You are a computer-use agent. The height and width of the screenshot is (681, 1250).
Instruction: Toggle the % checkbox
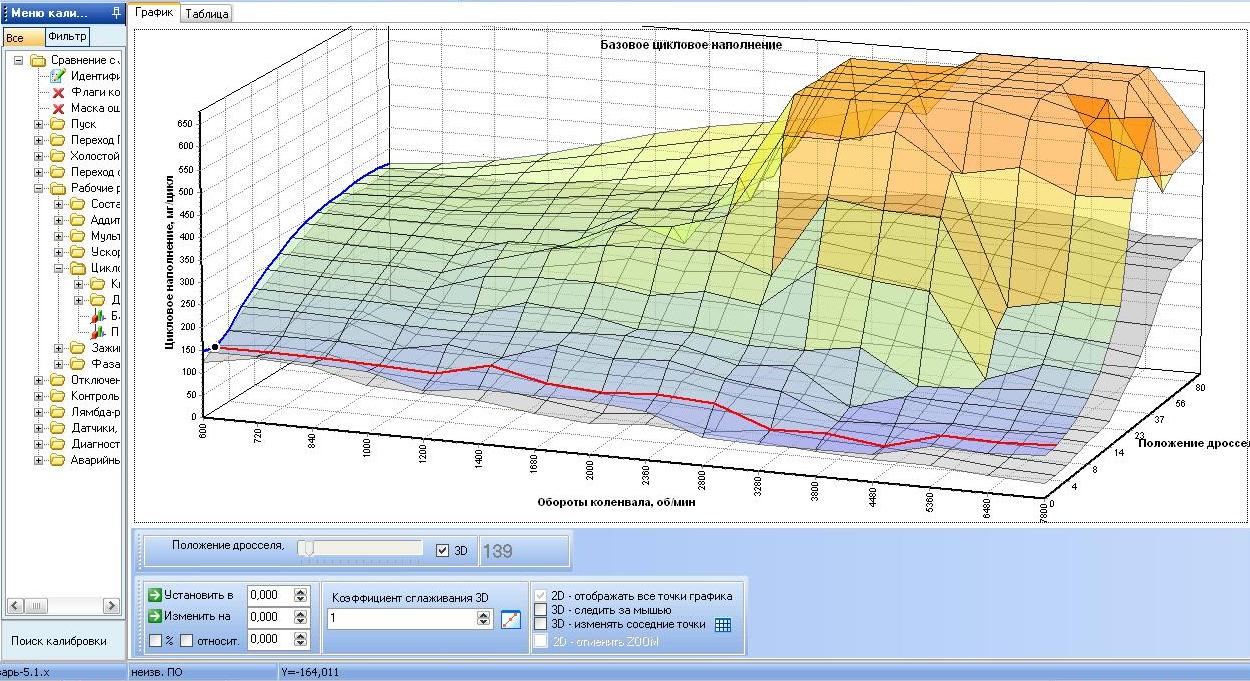click(x=155, y=640)
